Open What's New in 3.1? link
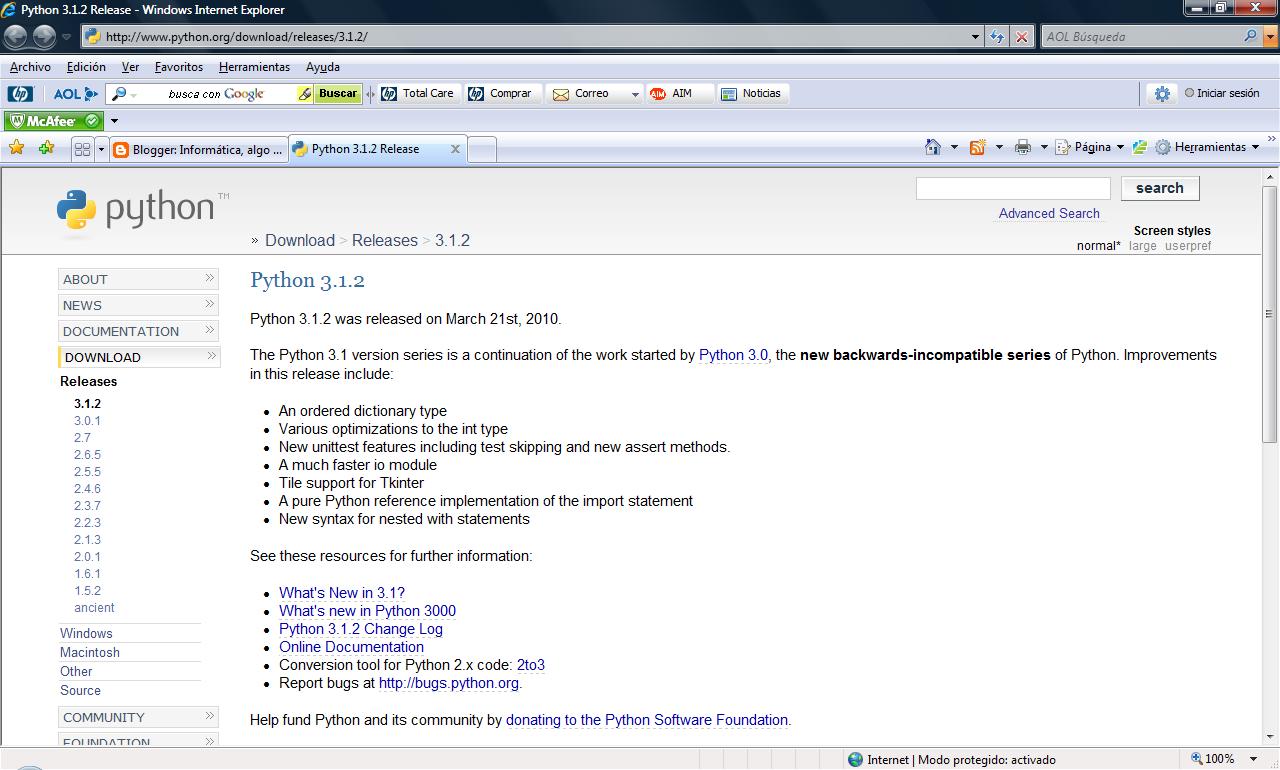Image resolution: width=1280 pixels, height=770 pixels. (x=342, y=593)
